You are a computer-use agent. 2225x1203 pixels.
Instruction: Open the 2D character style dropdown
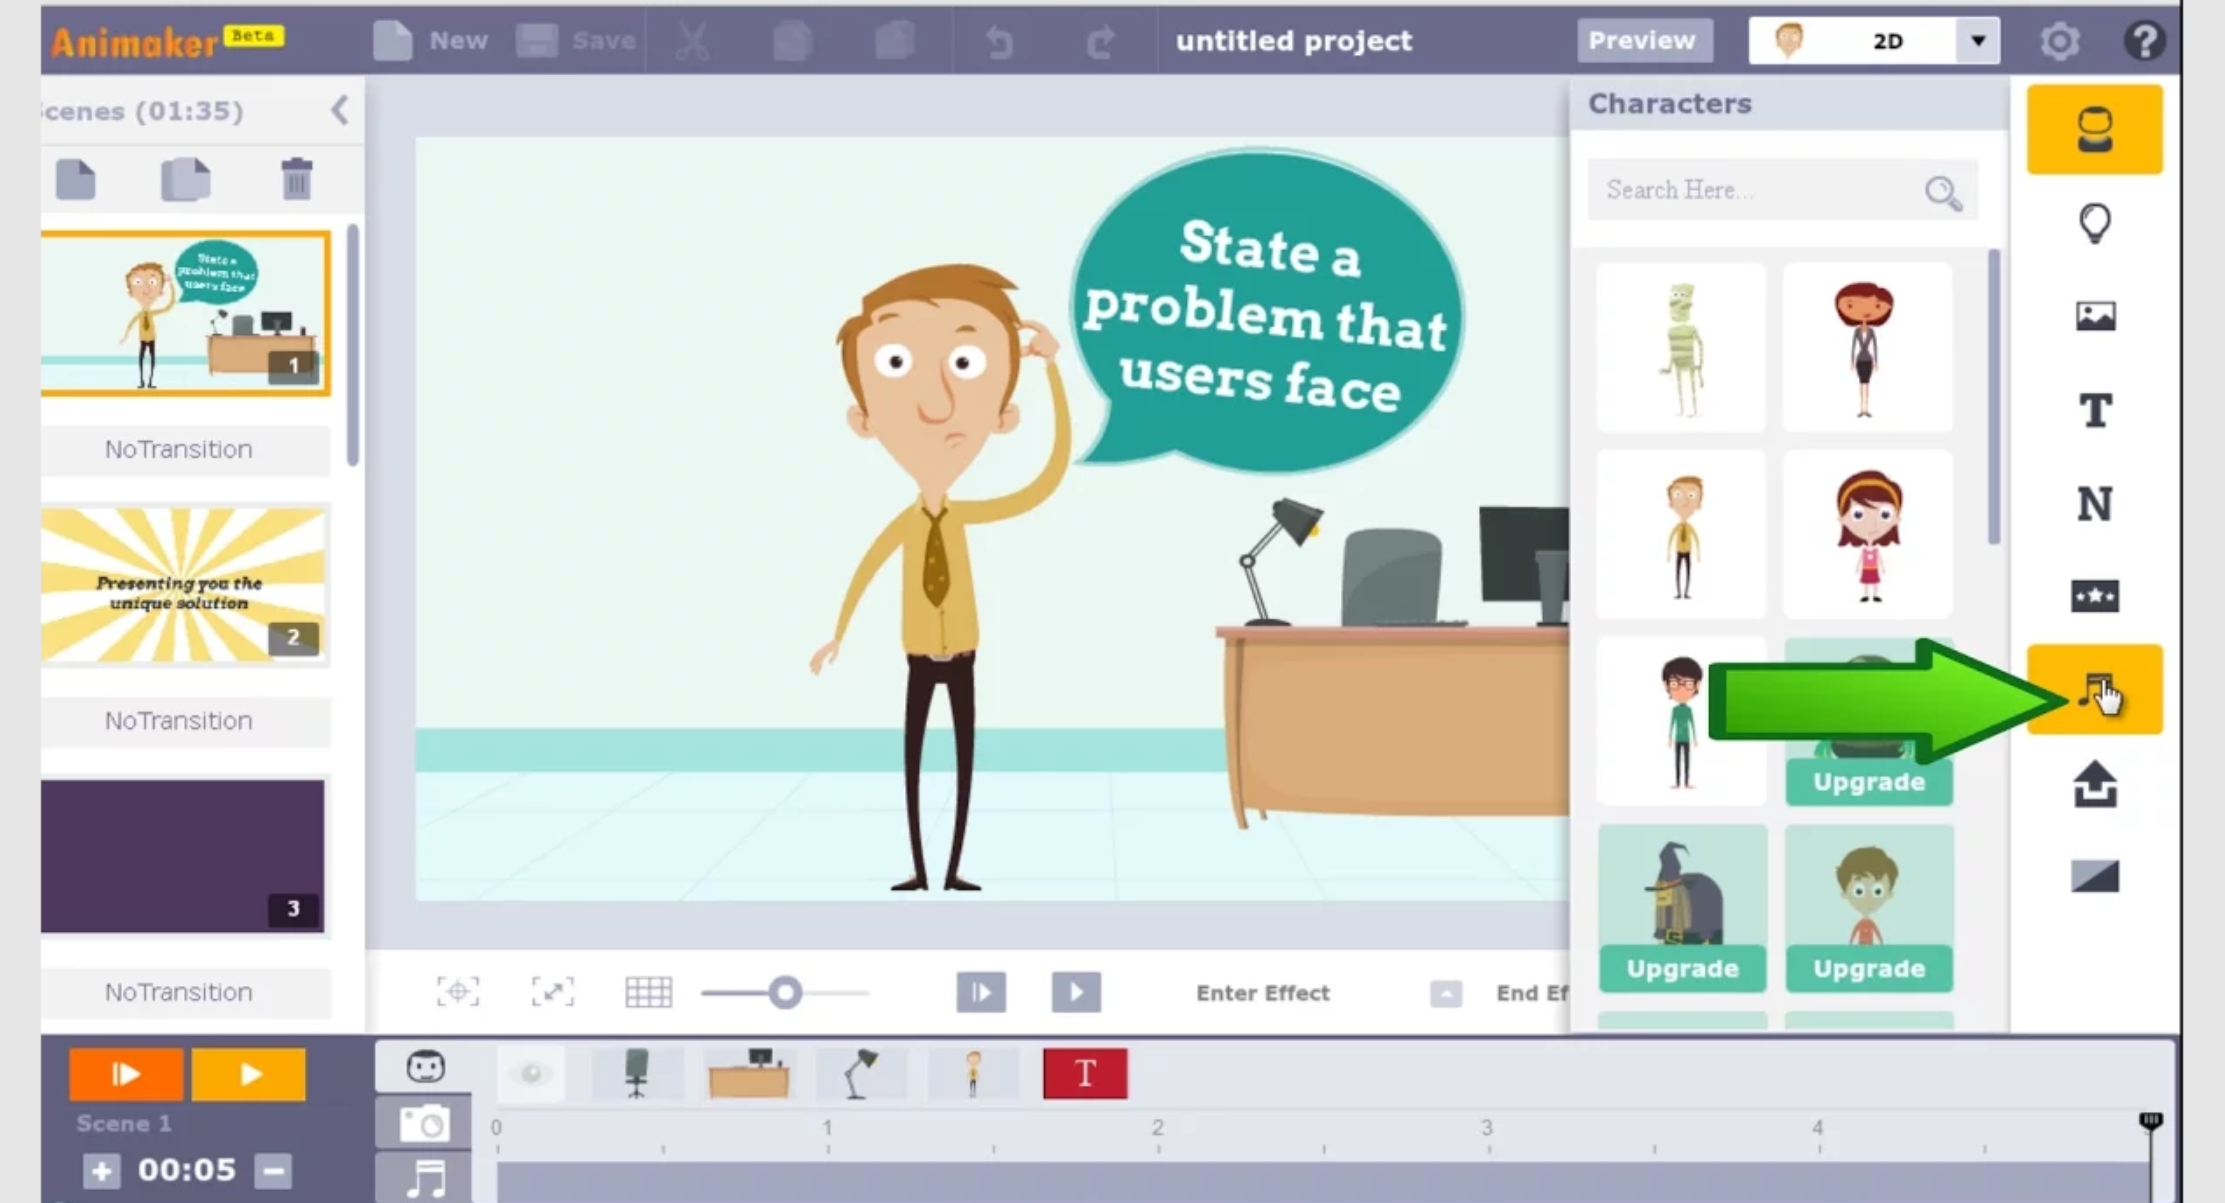click(1977, 41)
